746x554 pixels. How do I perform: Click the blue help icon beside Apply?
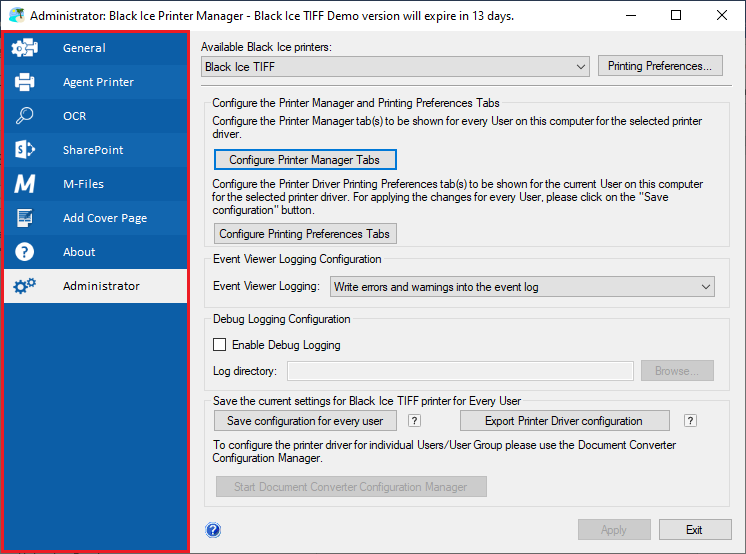pyautogui.click(x=213, y=530)
